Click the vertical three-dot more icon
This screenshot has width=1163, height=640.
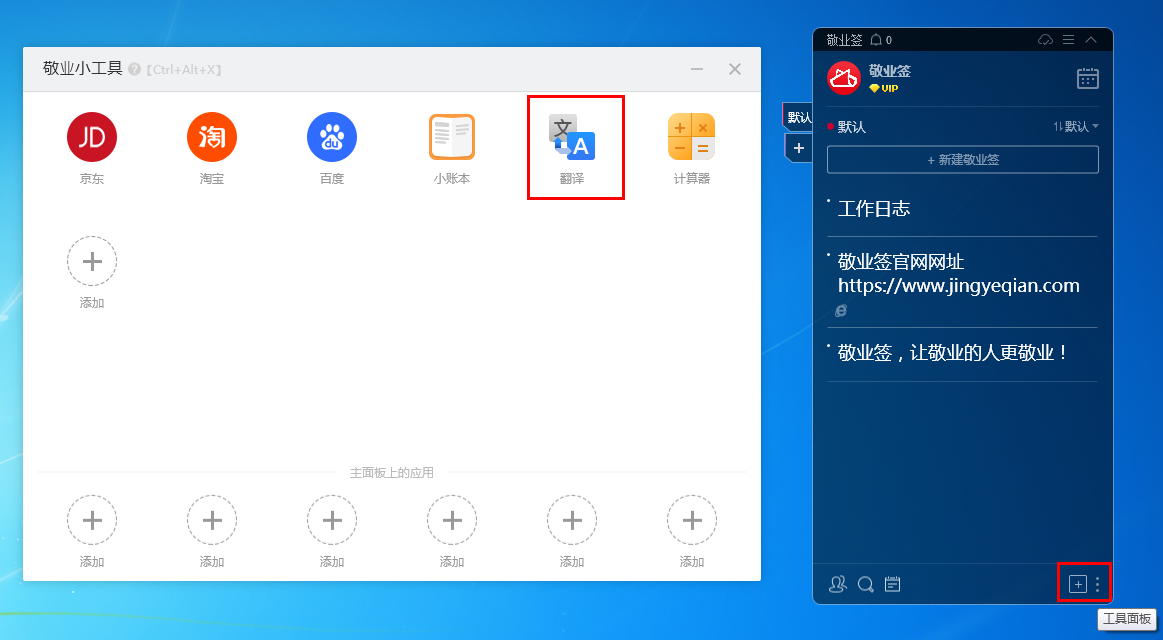click(1098, 584)
